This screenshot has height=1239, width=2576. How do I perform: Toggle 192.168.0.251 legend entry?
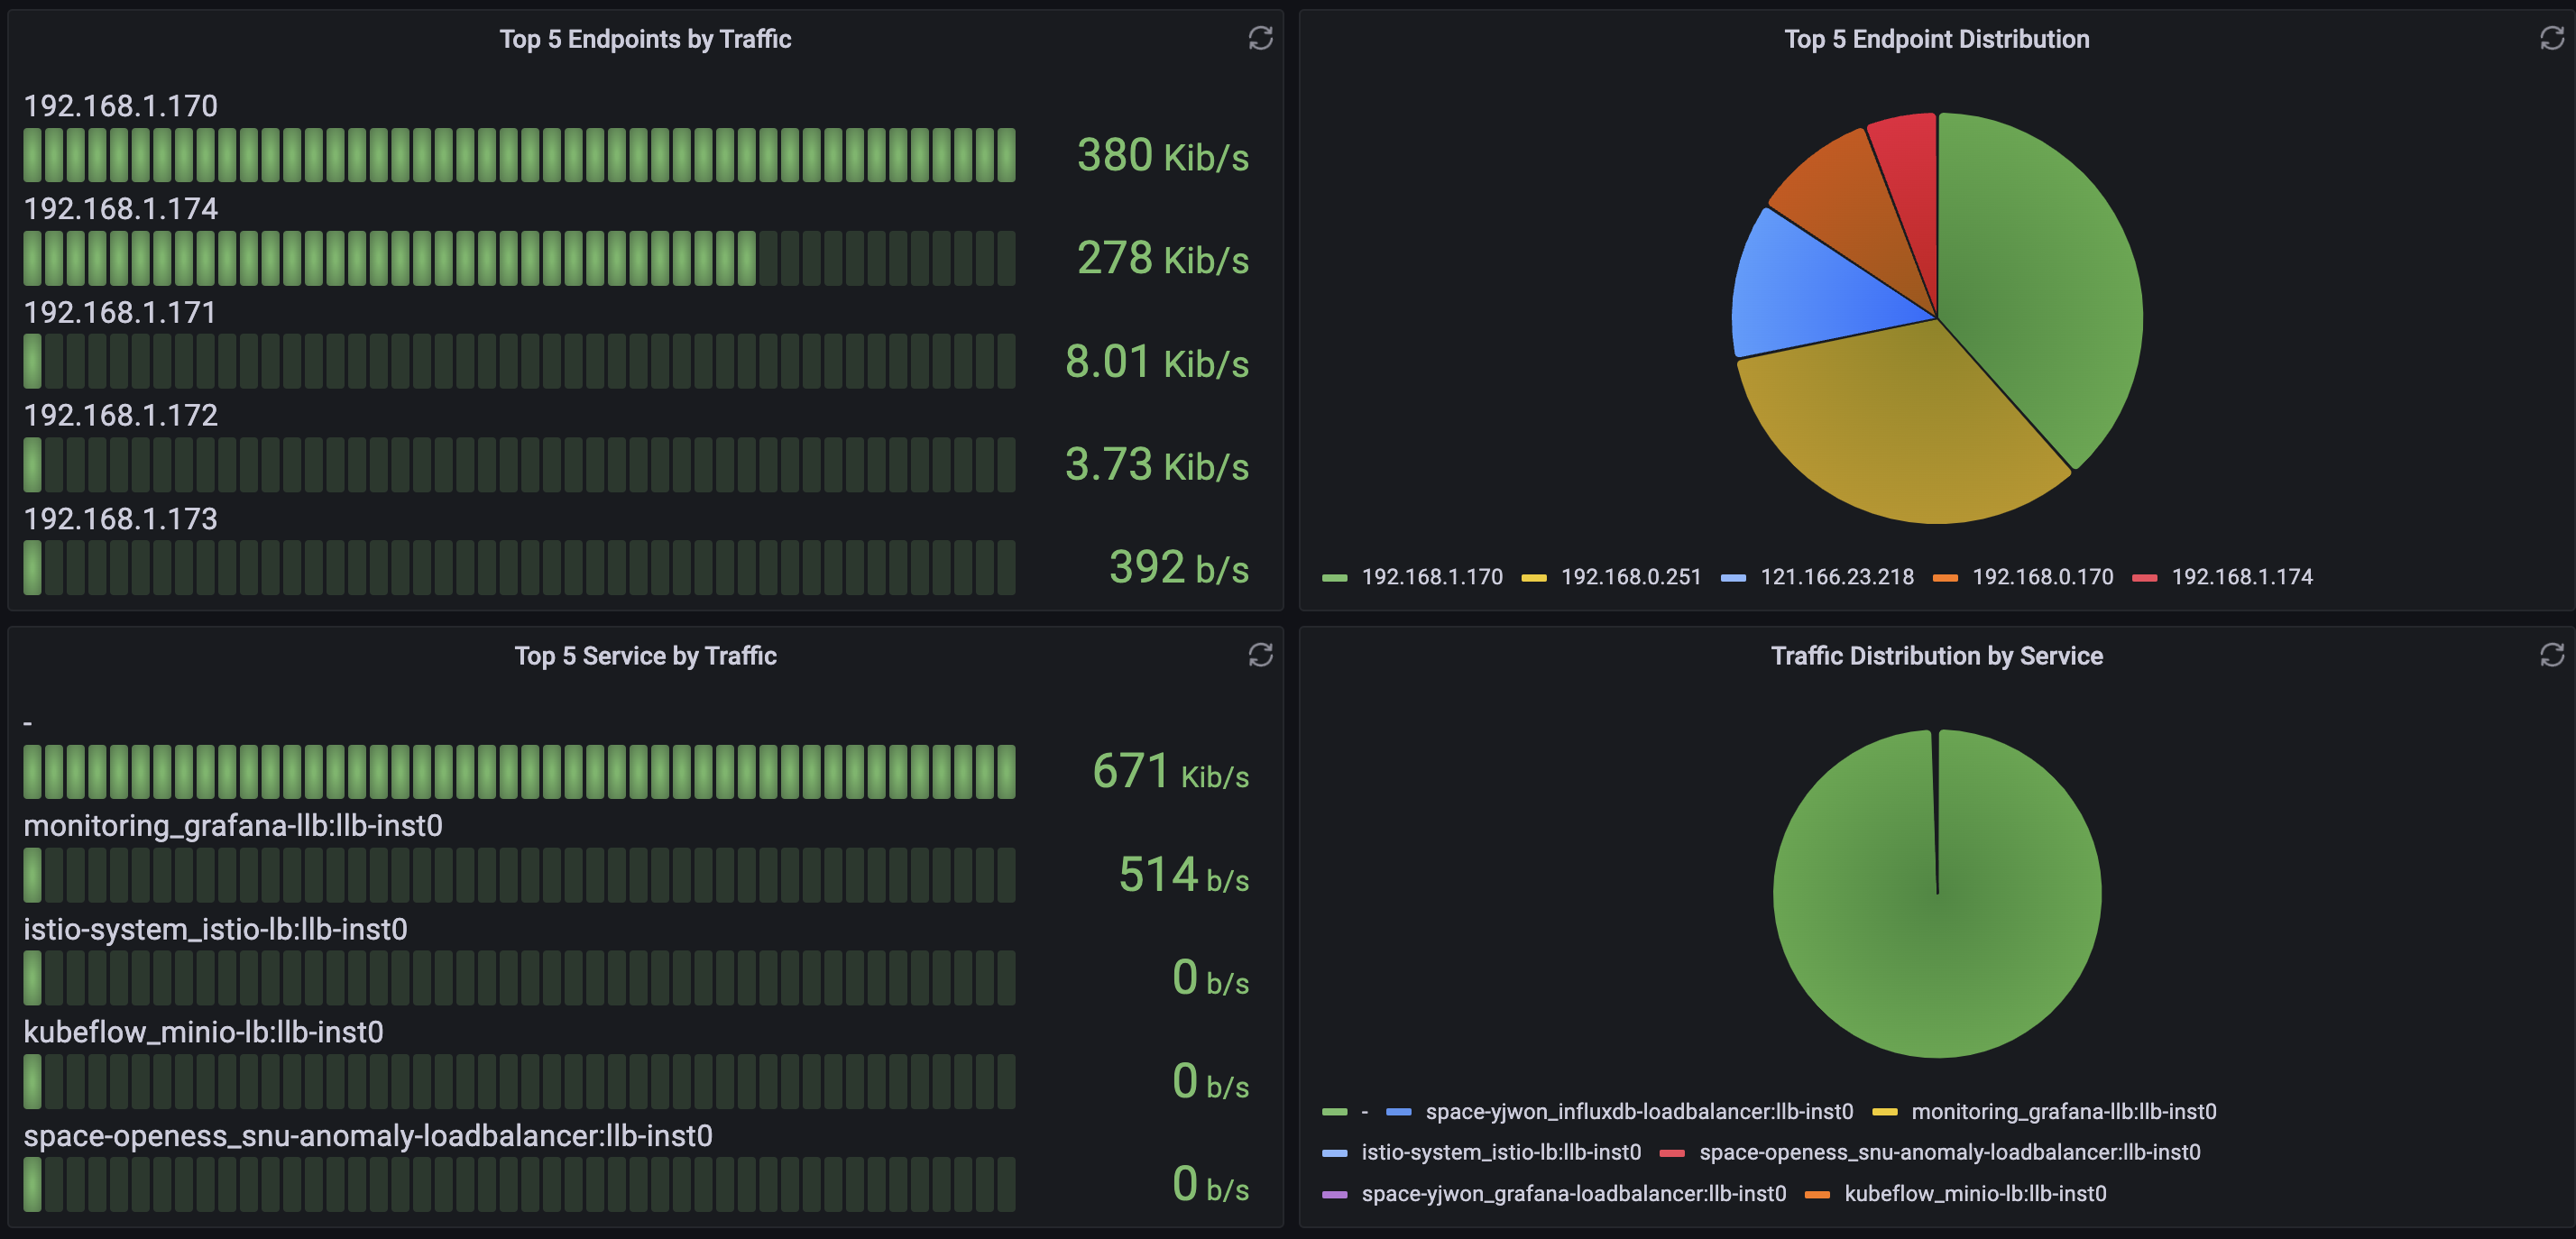click(x=1630, y=577)
